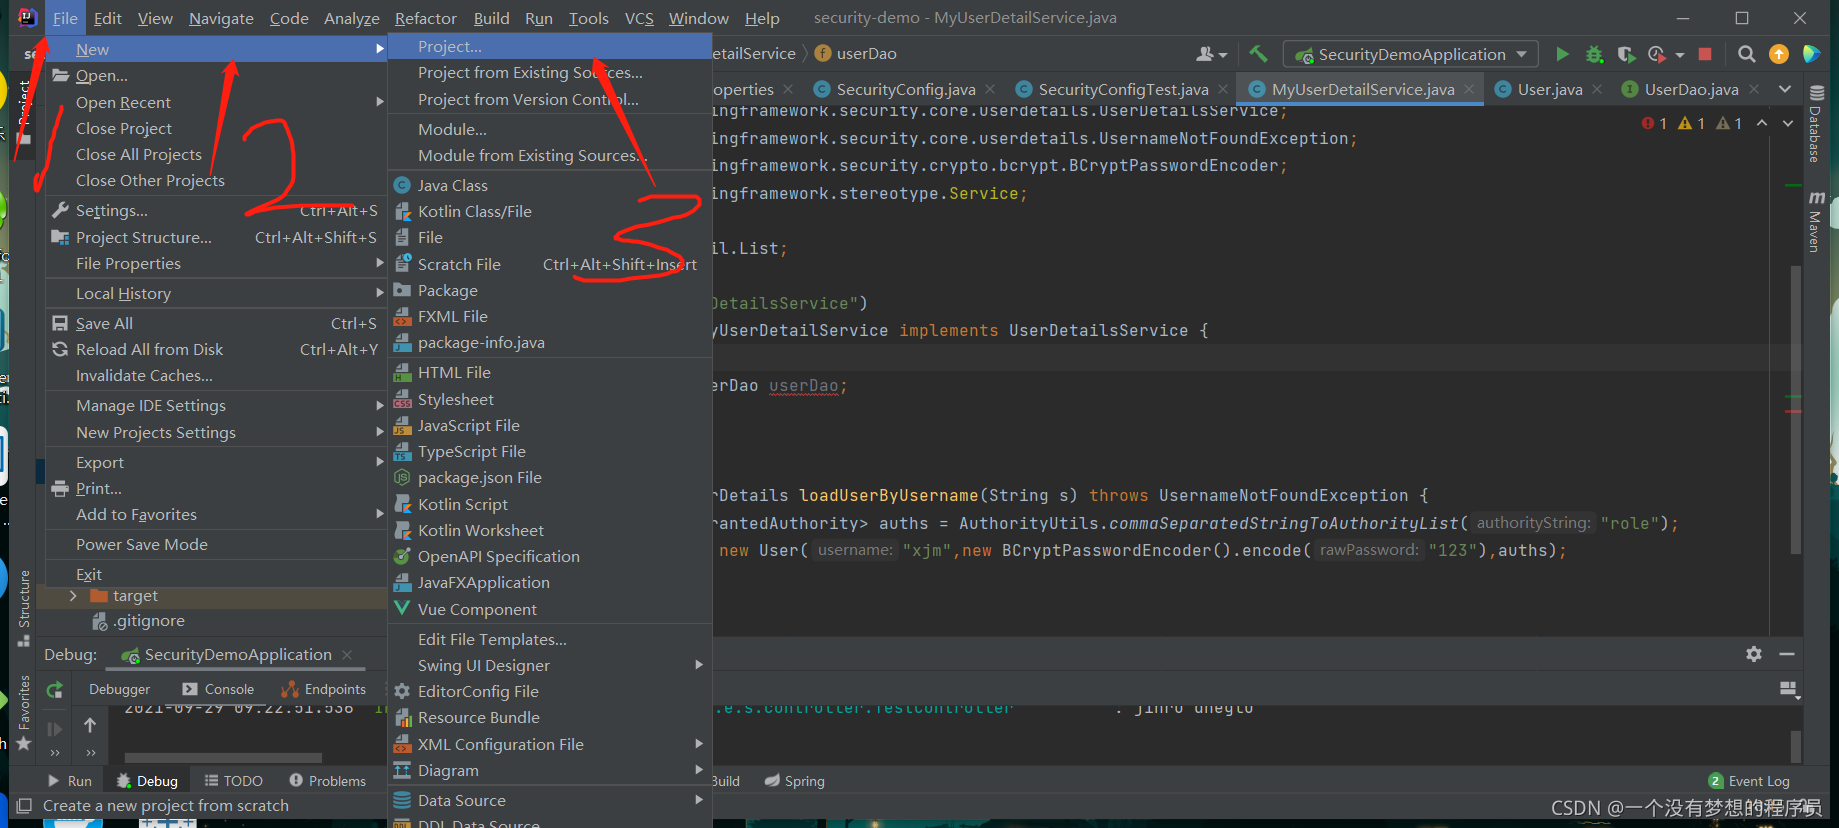Restore the debug layout with the panel layout icon

1789,689
